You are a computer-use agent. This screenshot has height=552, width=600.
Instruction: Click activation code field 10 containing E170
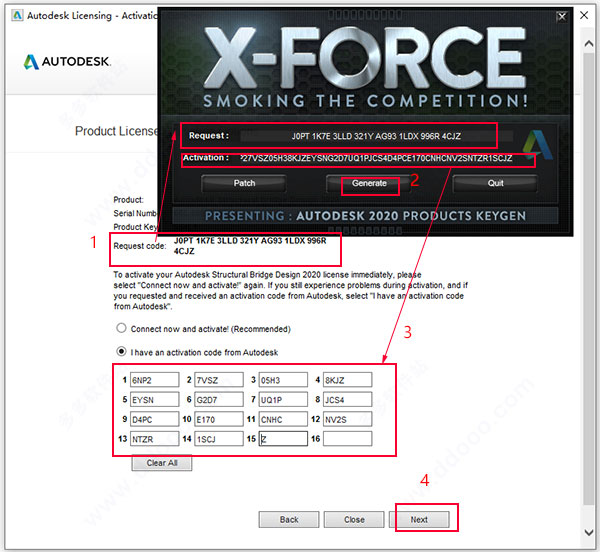pyautogui.click(x=218, y=419)
